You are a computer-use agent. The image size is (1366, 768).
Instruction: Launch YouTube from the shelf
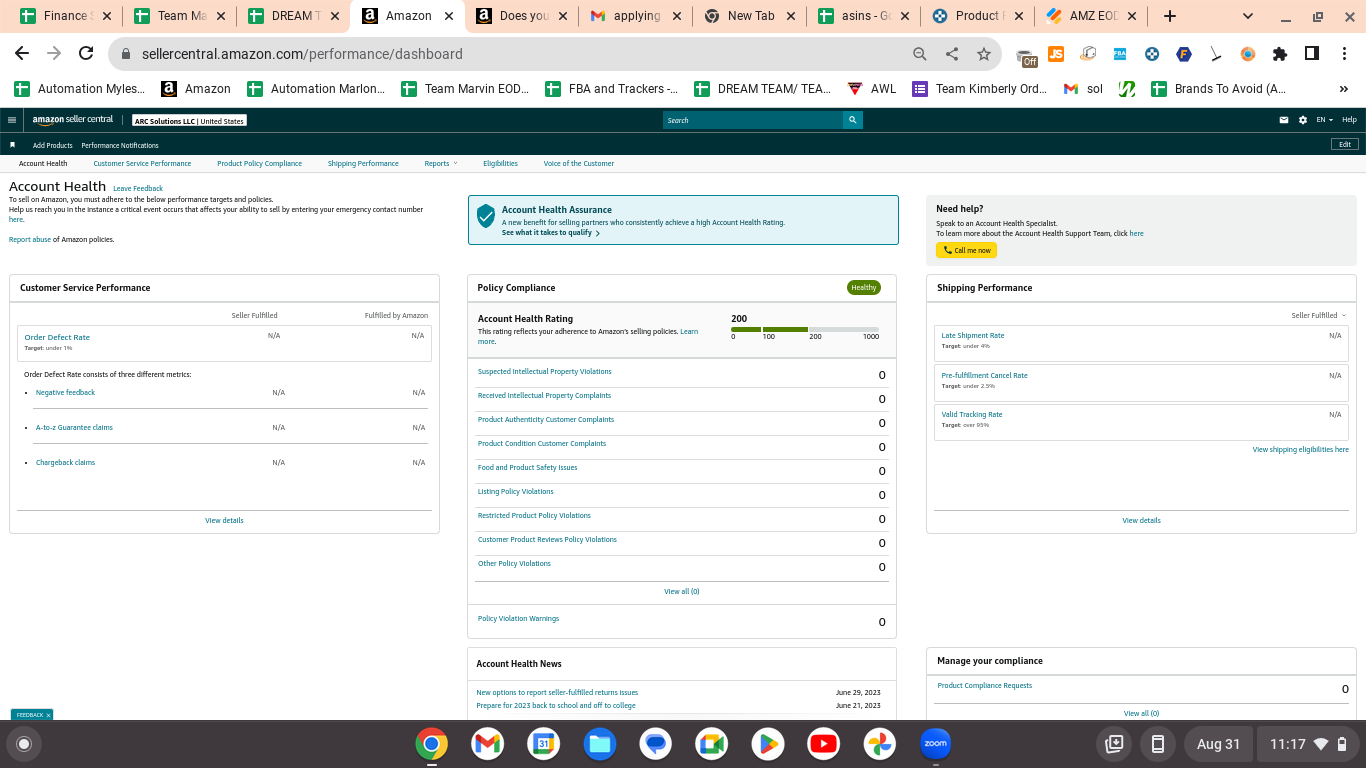pyautogui.click(x=824, y=744)
